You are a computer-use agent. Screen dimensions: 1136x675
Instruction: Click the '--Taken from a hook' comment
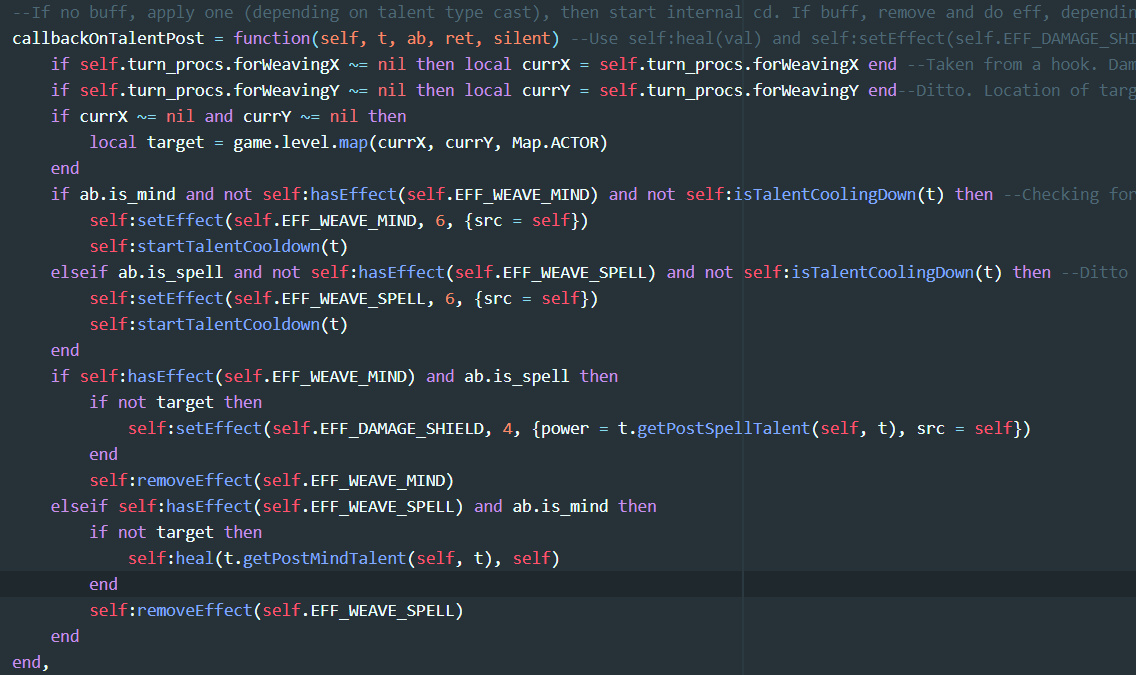[x=1022, y=64]
